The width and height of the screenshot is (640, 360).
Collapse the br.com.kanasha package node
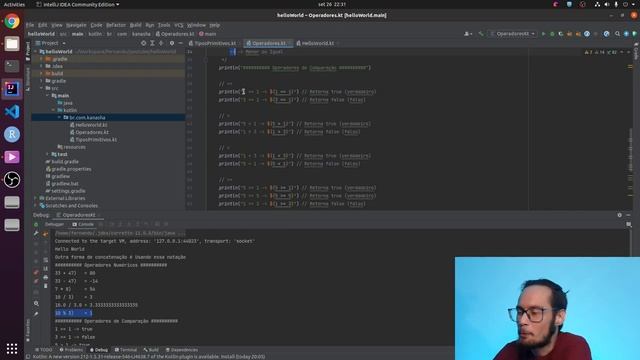(x=59, y=118)
